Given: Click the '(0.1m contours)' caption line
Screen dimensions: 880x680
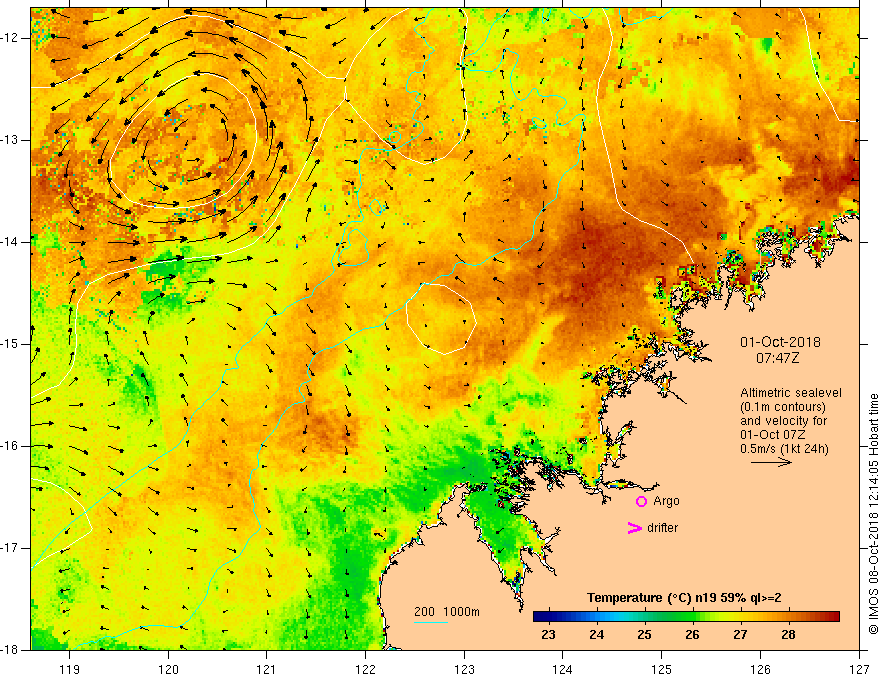Looking at the screenshot, I should 782,407.
